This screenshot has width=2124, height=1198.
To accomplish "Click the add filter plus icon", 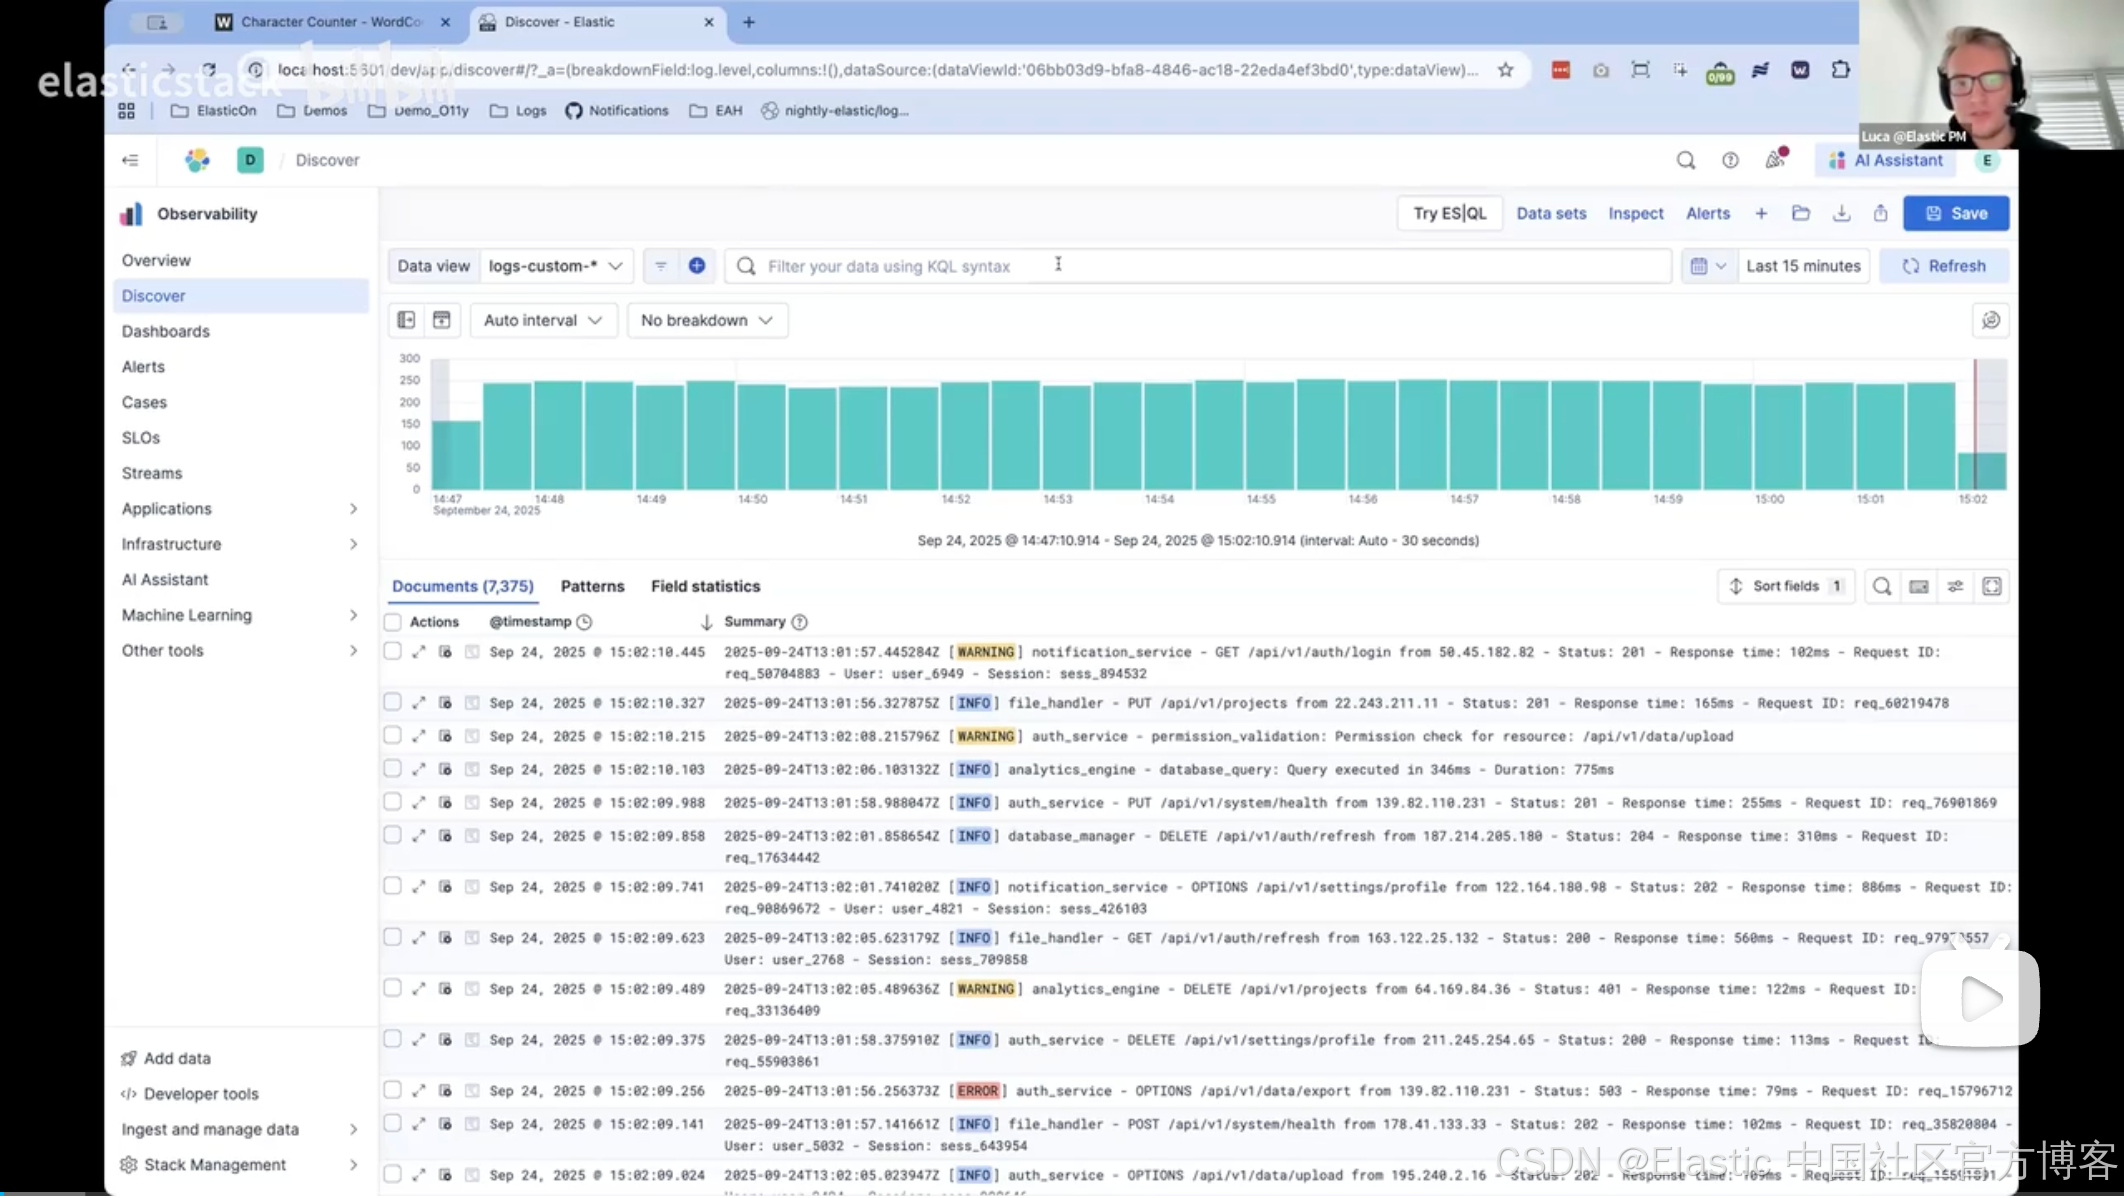I will (x=697, y=266).
